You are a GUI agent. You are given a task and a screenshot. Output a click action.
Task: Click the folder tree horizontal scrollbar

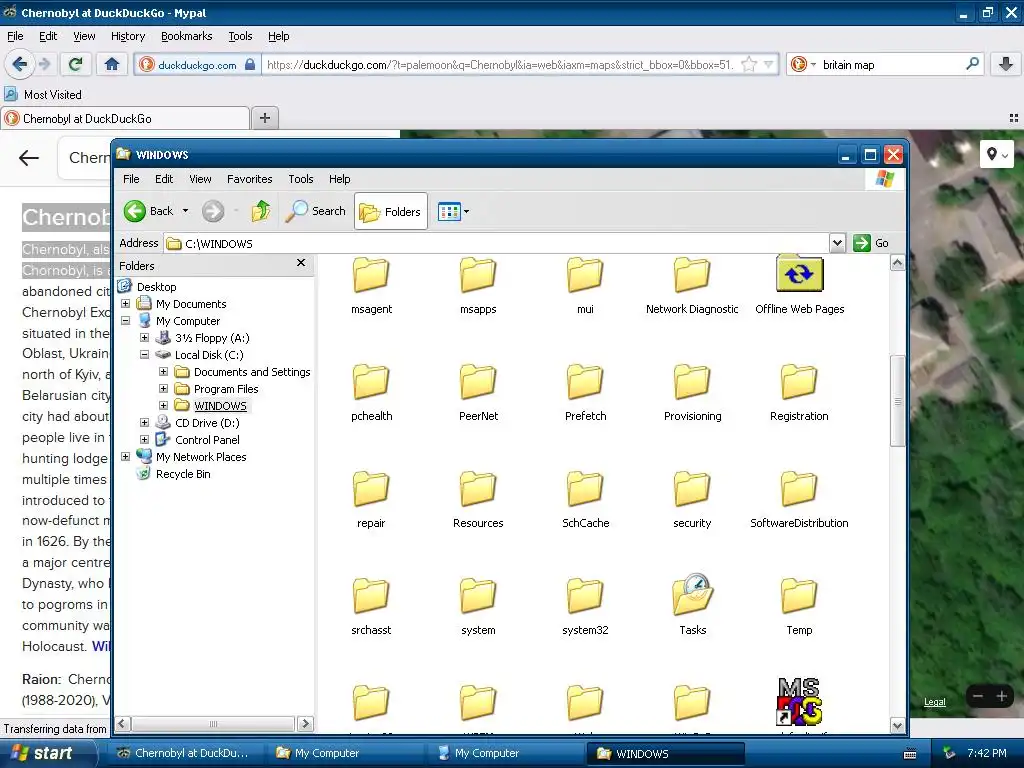pyautogui.click(x=213, y=724)
